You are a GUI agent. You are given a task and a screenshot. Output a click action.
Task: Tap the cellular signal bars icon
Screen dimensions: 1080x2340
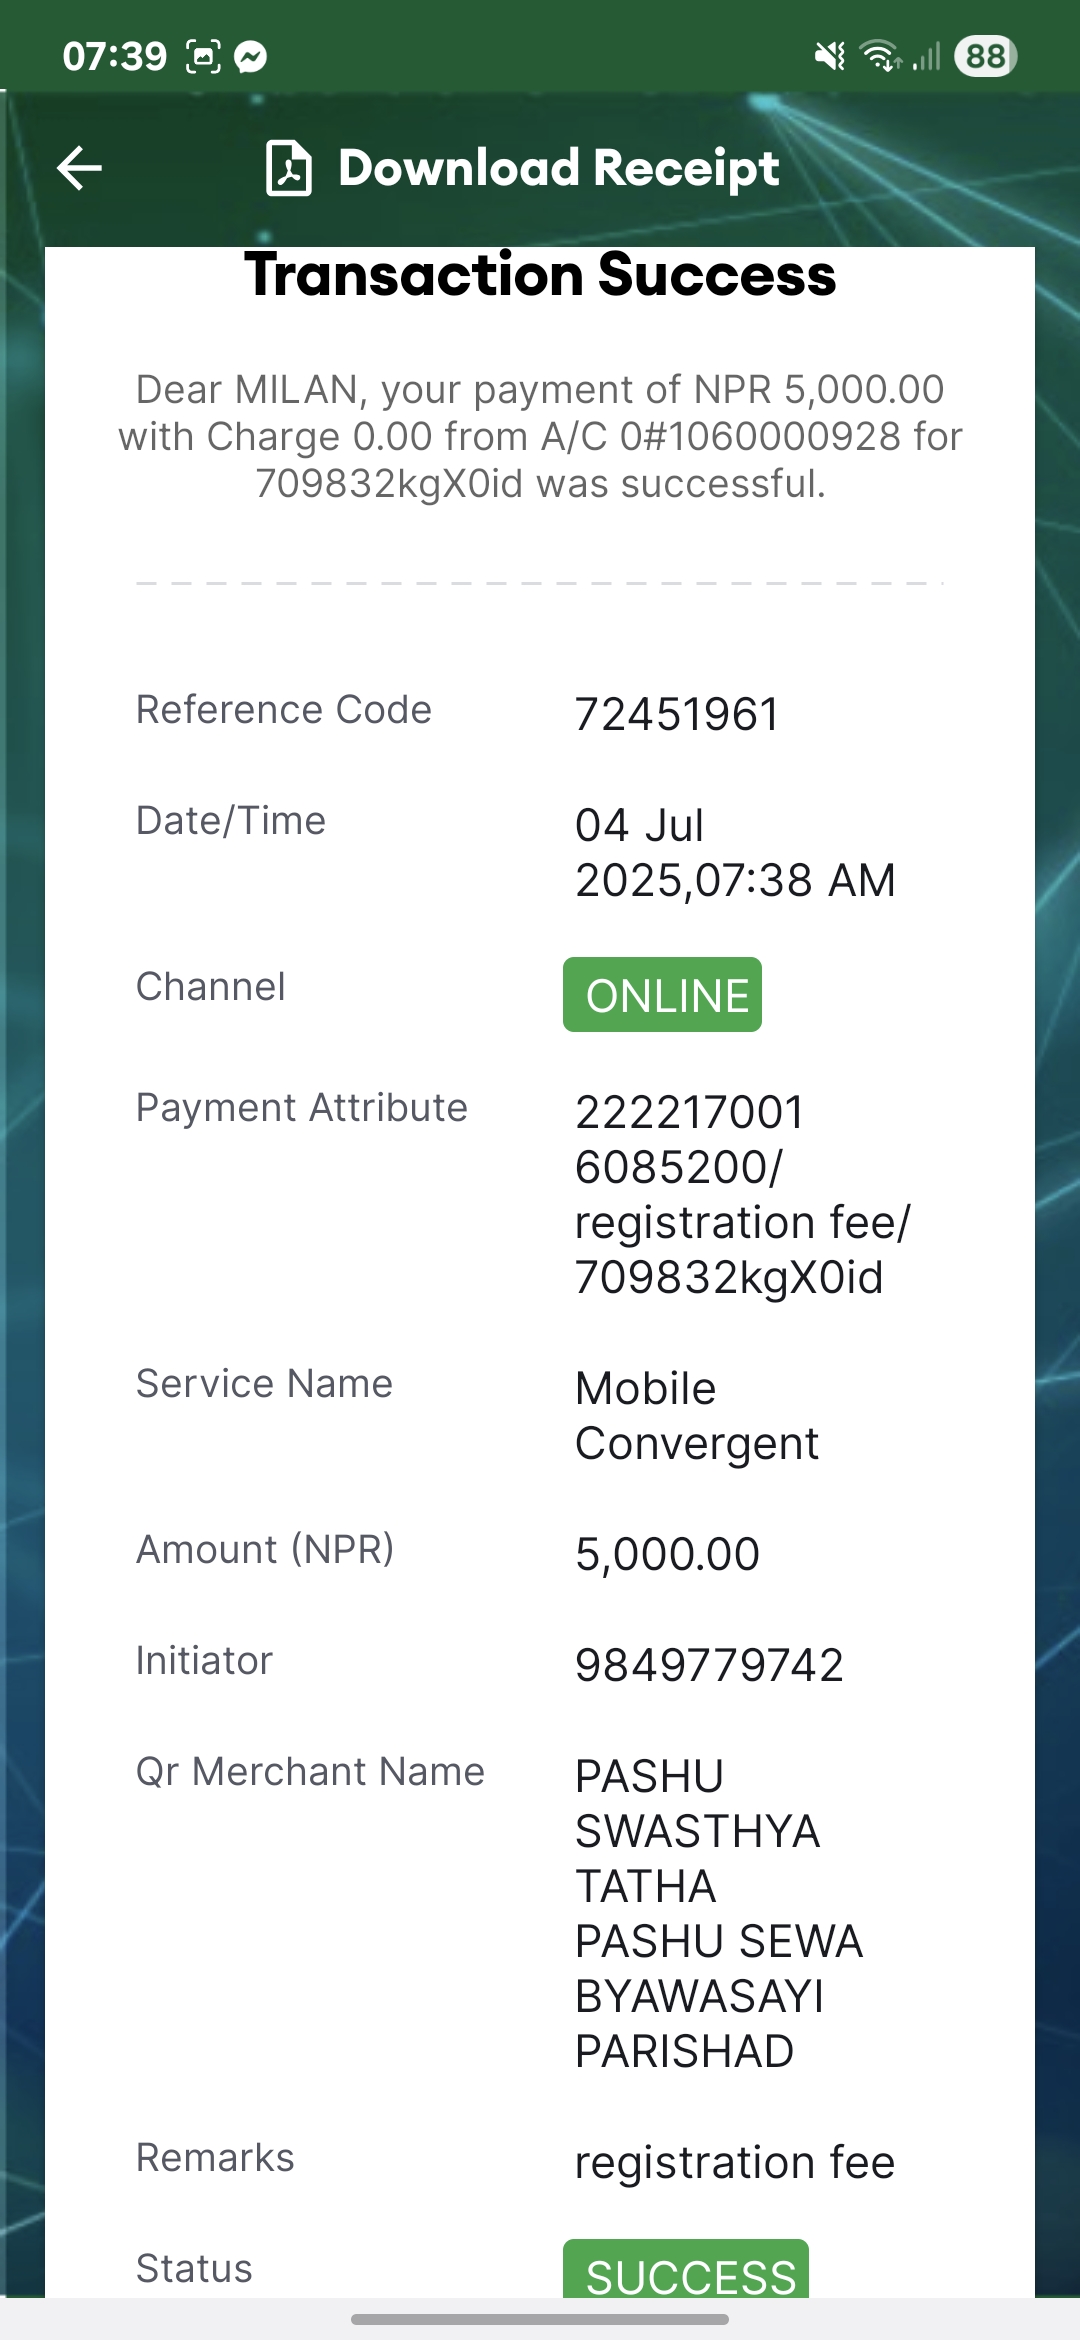pos(927,56)
